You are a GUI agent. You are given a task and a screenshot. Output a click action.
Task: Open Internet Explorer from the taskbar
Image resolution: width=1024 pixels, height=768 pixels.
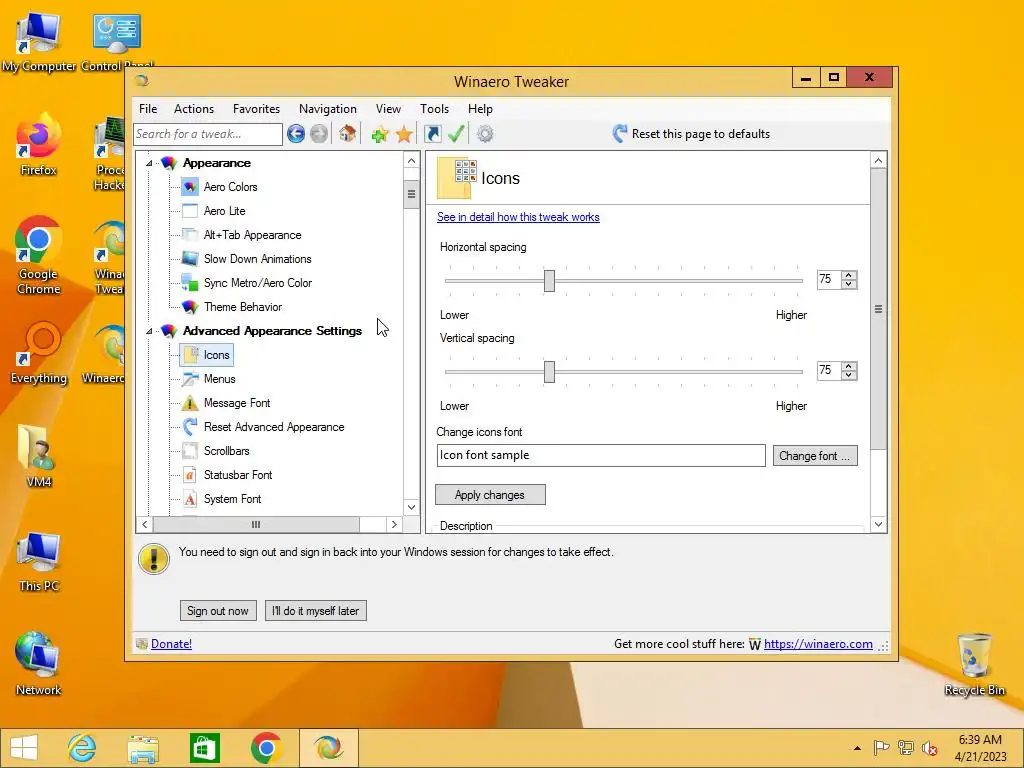click(x=82, y=748)
